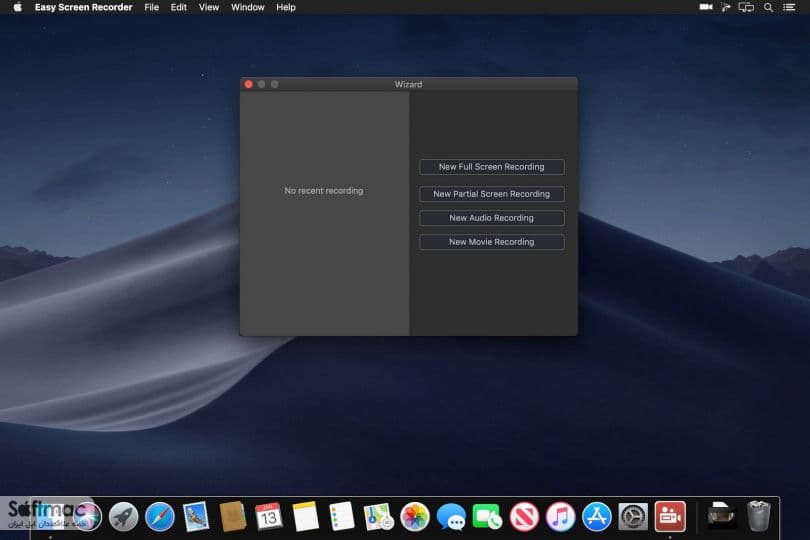The height and width of the screenshot is (540, 810).
Task: Open the View menu
Action: (x=209, y=7)
